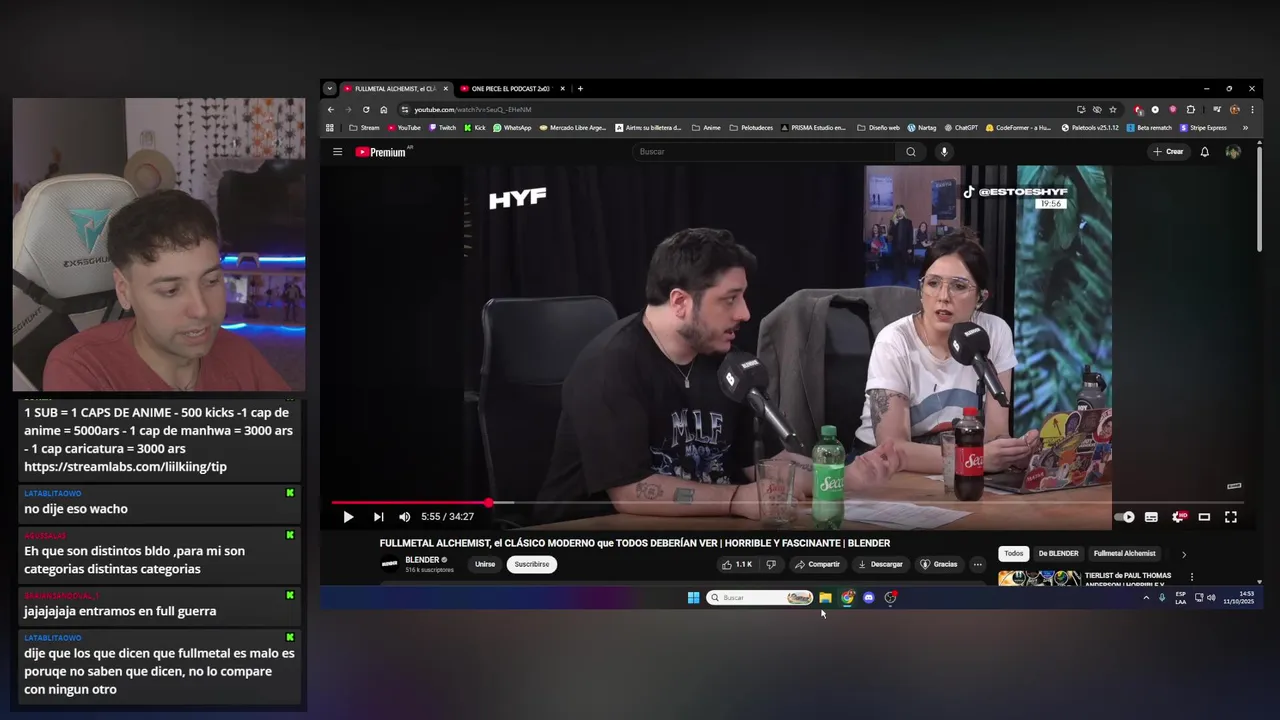Open the Anime bookmark folder
The image size is (1280, 720).
point(706,128)
